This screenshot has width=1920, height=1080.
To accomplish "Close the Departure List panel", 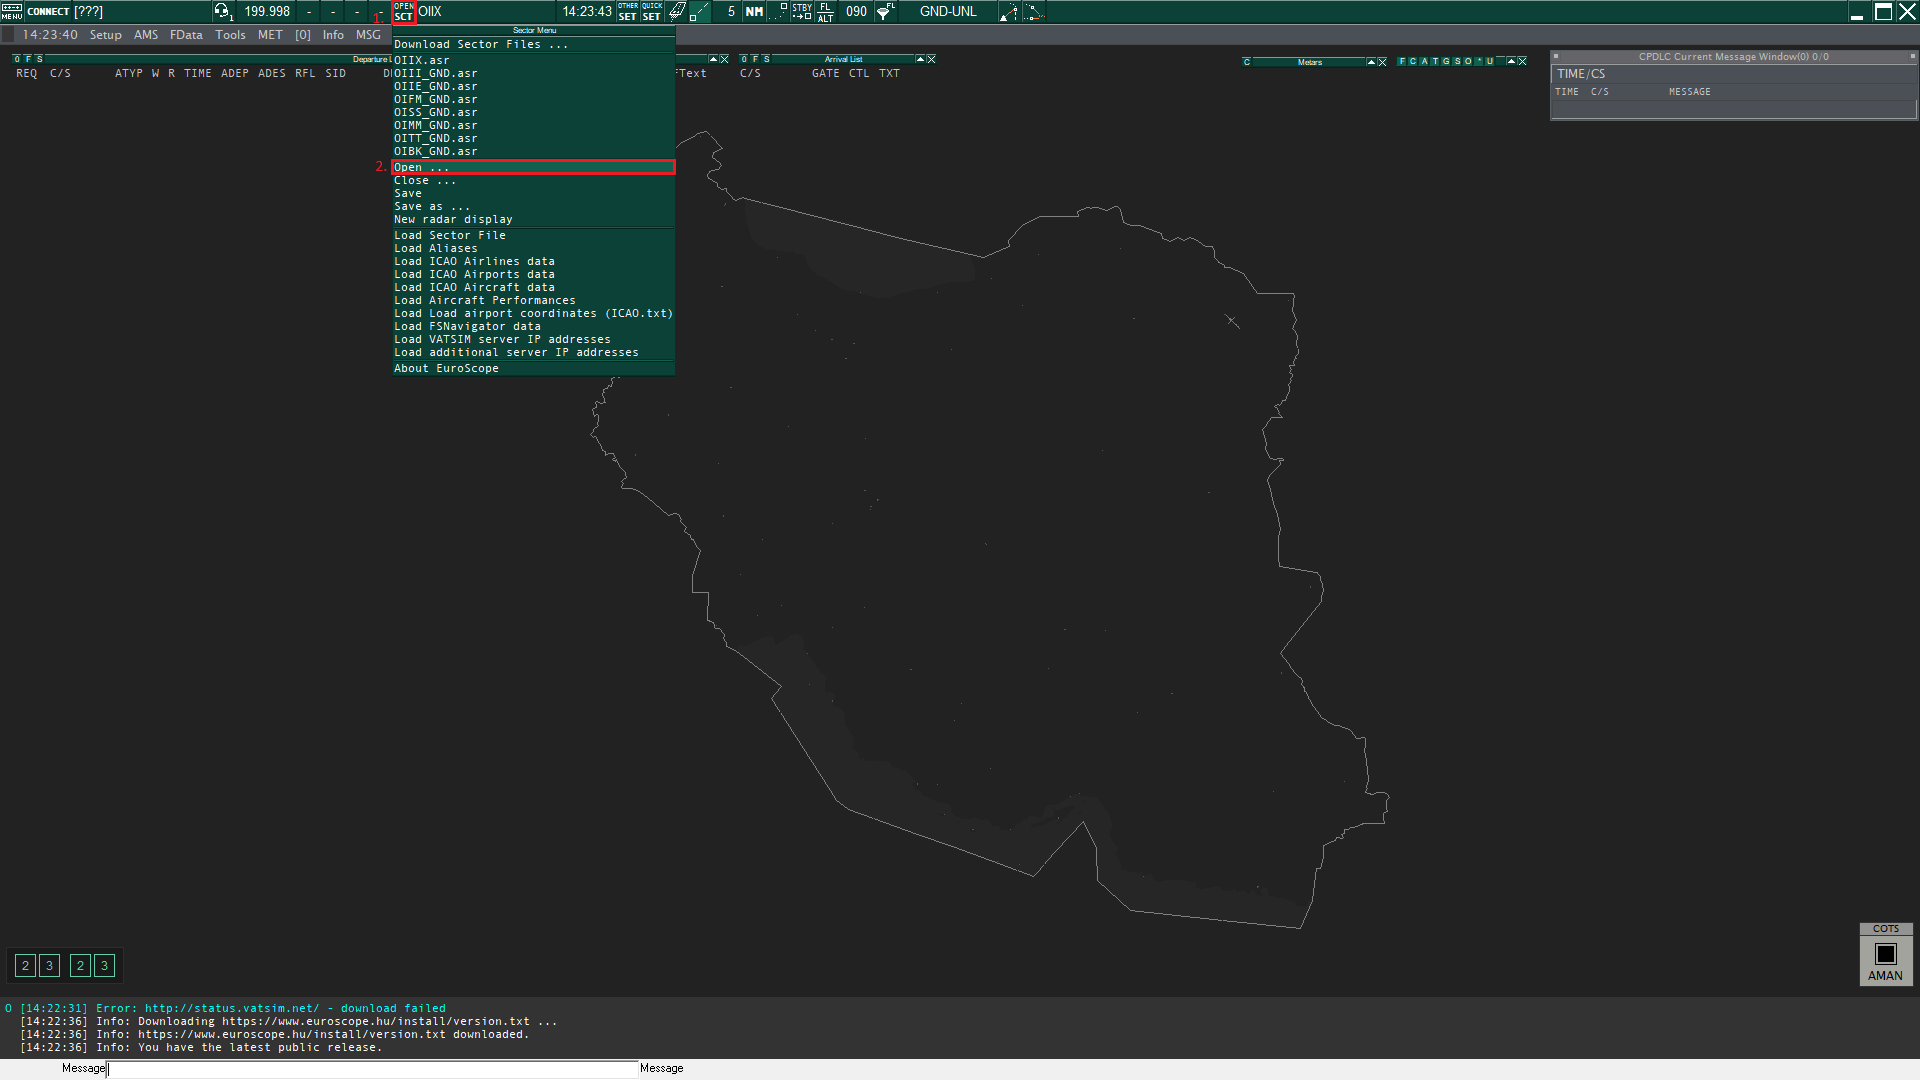I will 724,59.
